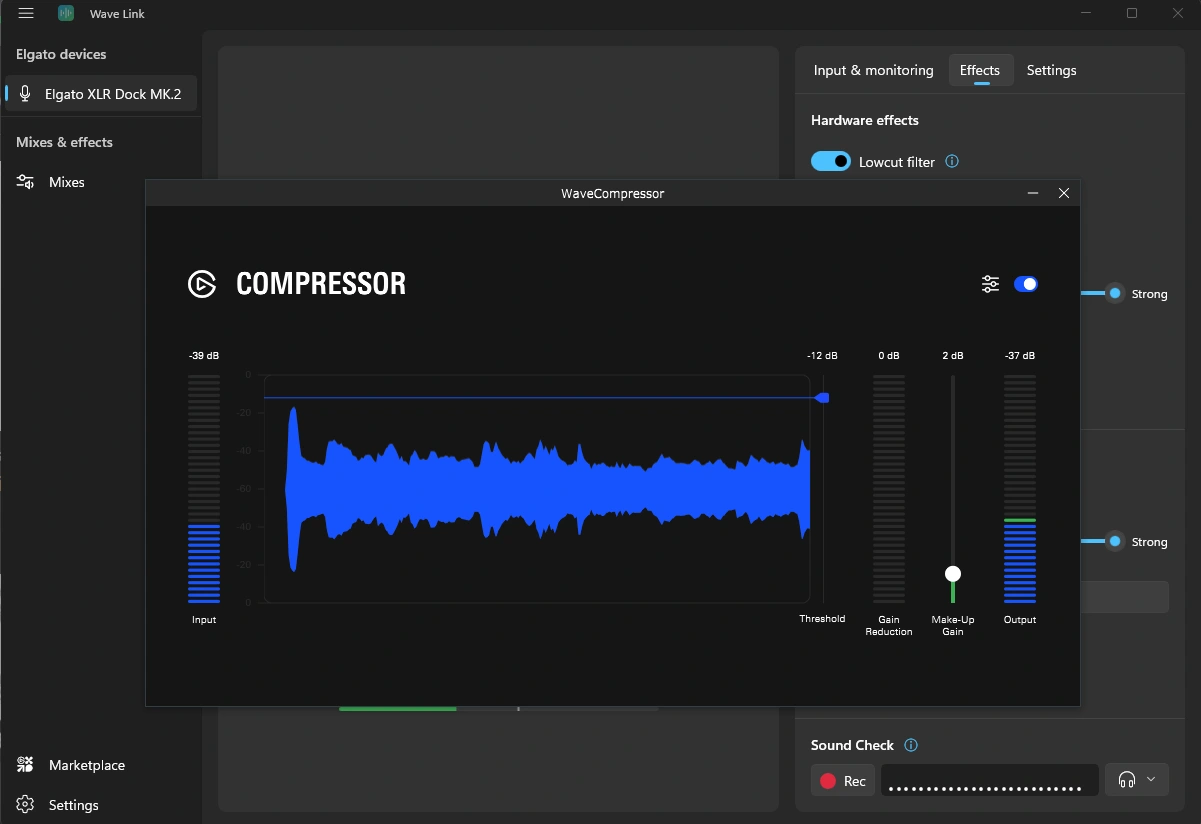Image resolution: width=1201 pixels, height=824 pixels.
Task: Click the Make-Up Gain slider knob
Action: [953, 574]
